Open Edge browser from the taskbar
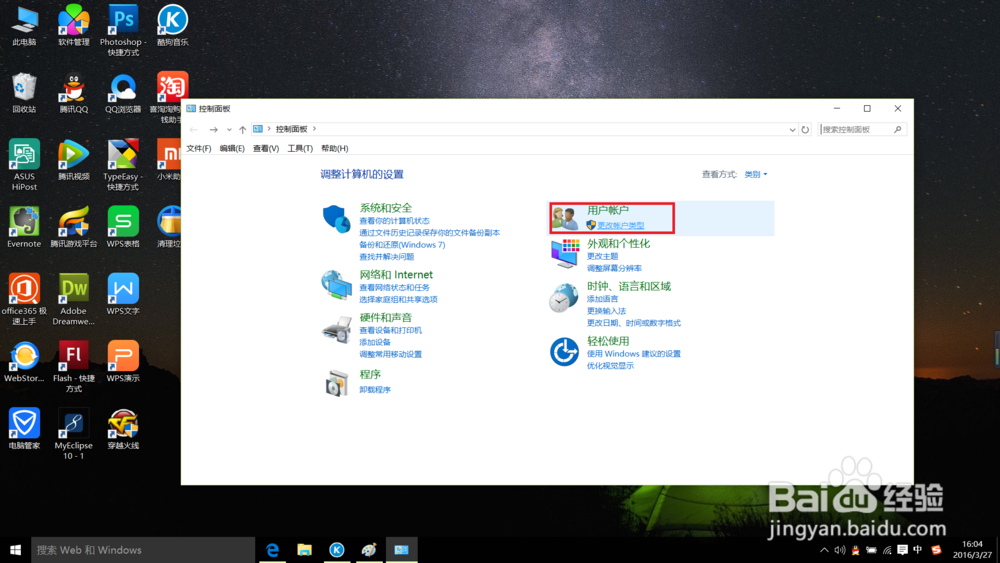 pyautogui.click(x=272, y=550)
